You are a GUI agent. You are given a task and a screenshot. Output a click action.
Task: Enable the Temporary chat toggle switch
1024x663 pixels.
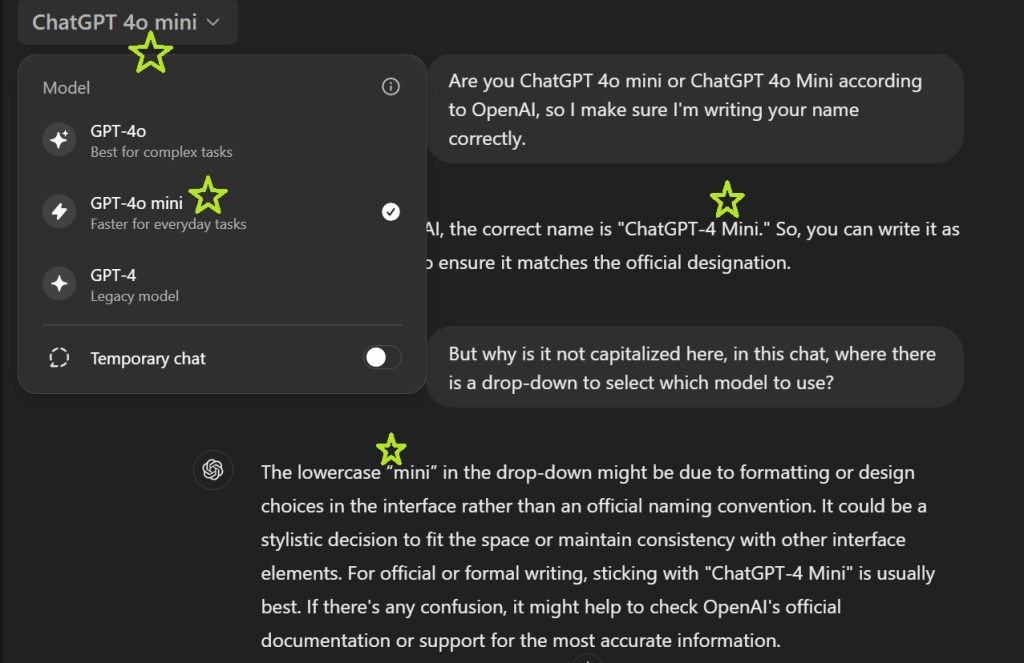(x=382, y=358)
